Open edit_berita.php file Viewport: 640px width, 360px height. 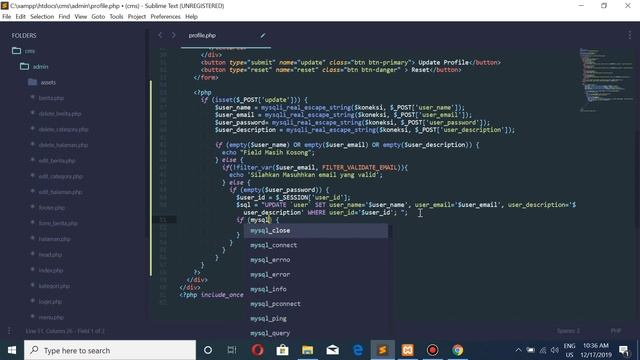(x=57, y=161)
